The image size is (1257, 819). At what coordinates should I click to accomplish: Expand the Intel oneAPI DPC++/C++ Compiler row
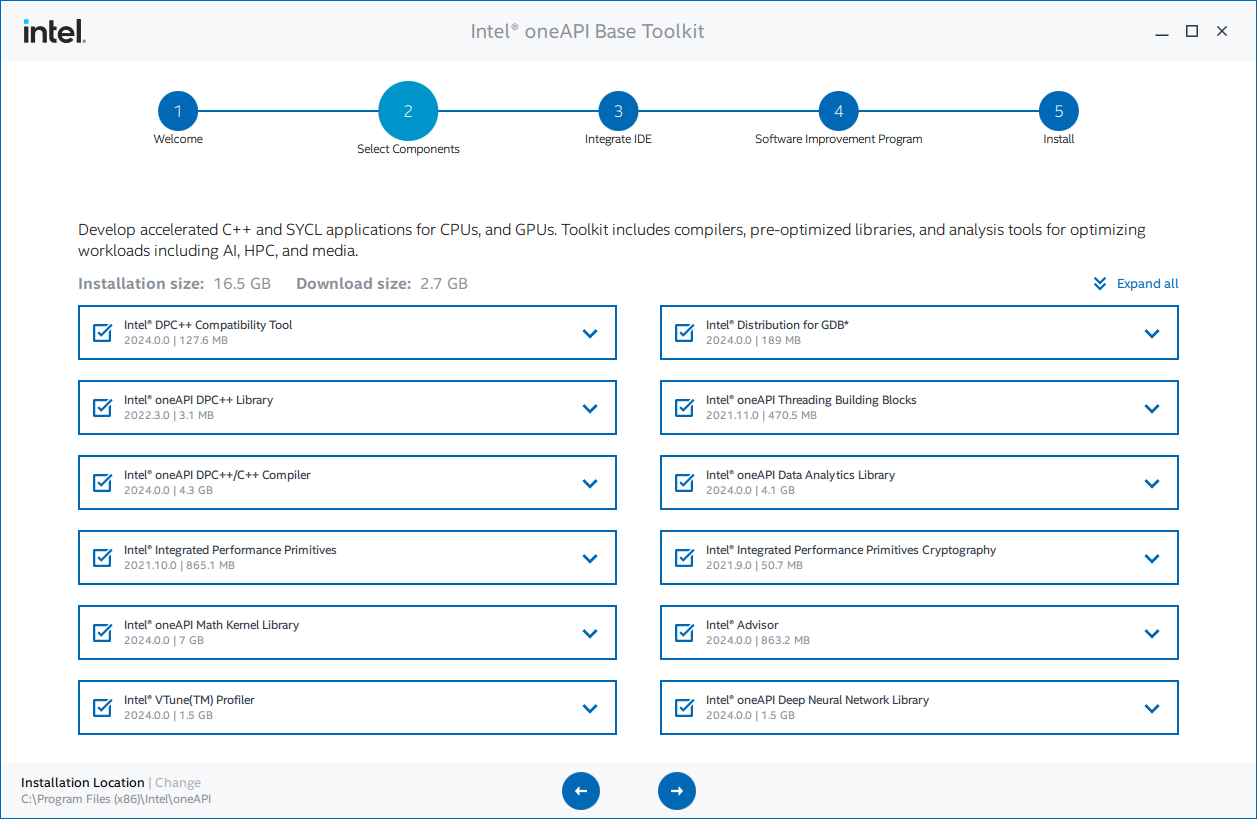tap(590, 483)
